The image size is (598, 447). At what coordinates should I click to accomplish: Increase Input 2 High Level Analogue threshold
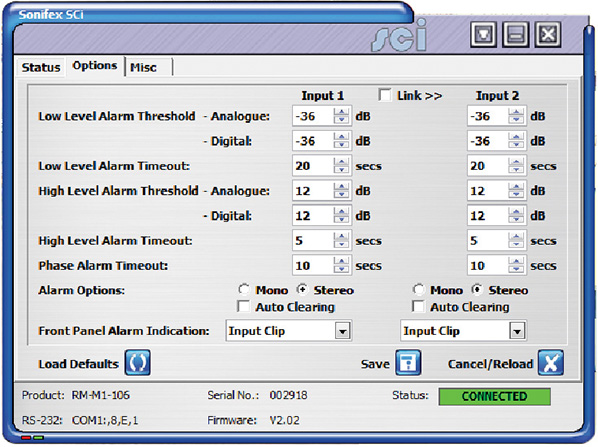click(x=516, y=187)
